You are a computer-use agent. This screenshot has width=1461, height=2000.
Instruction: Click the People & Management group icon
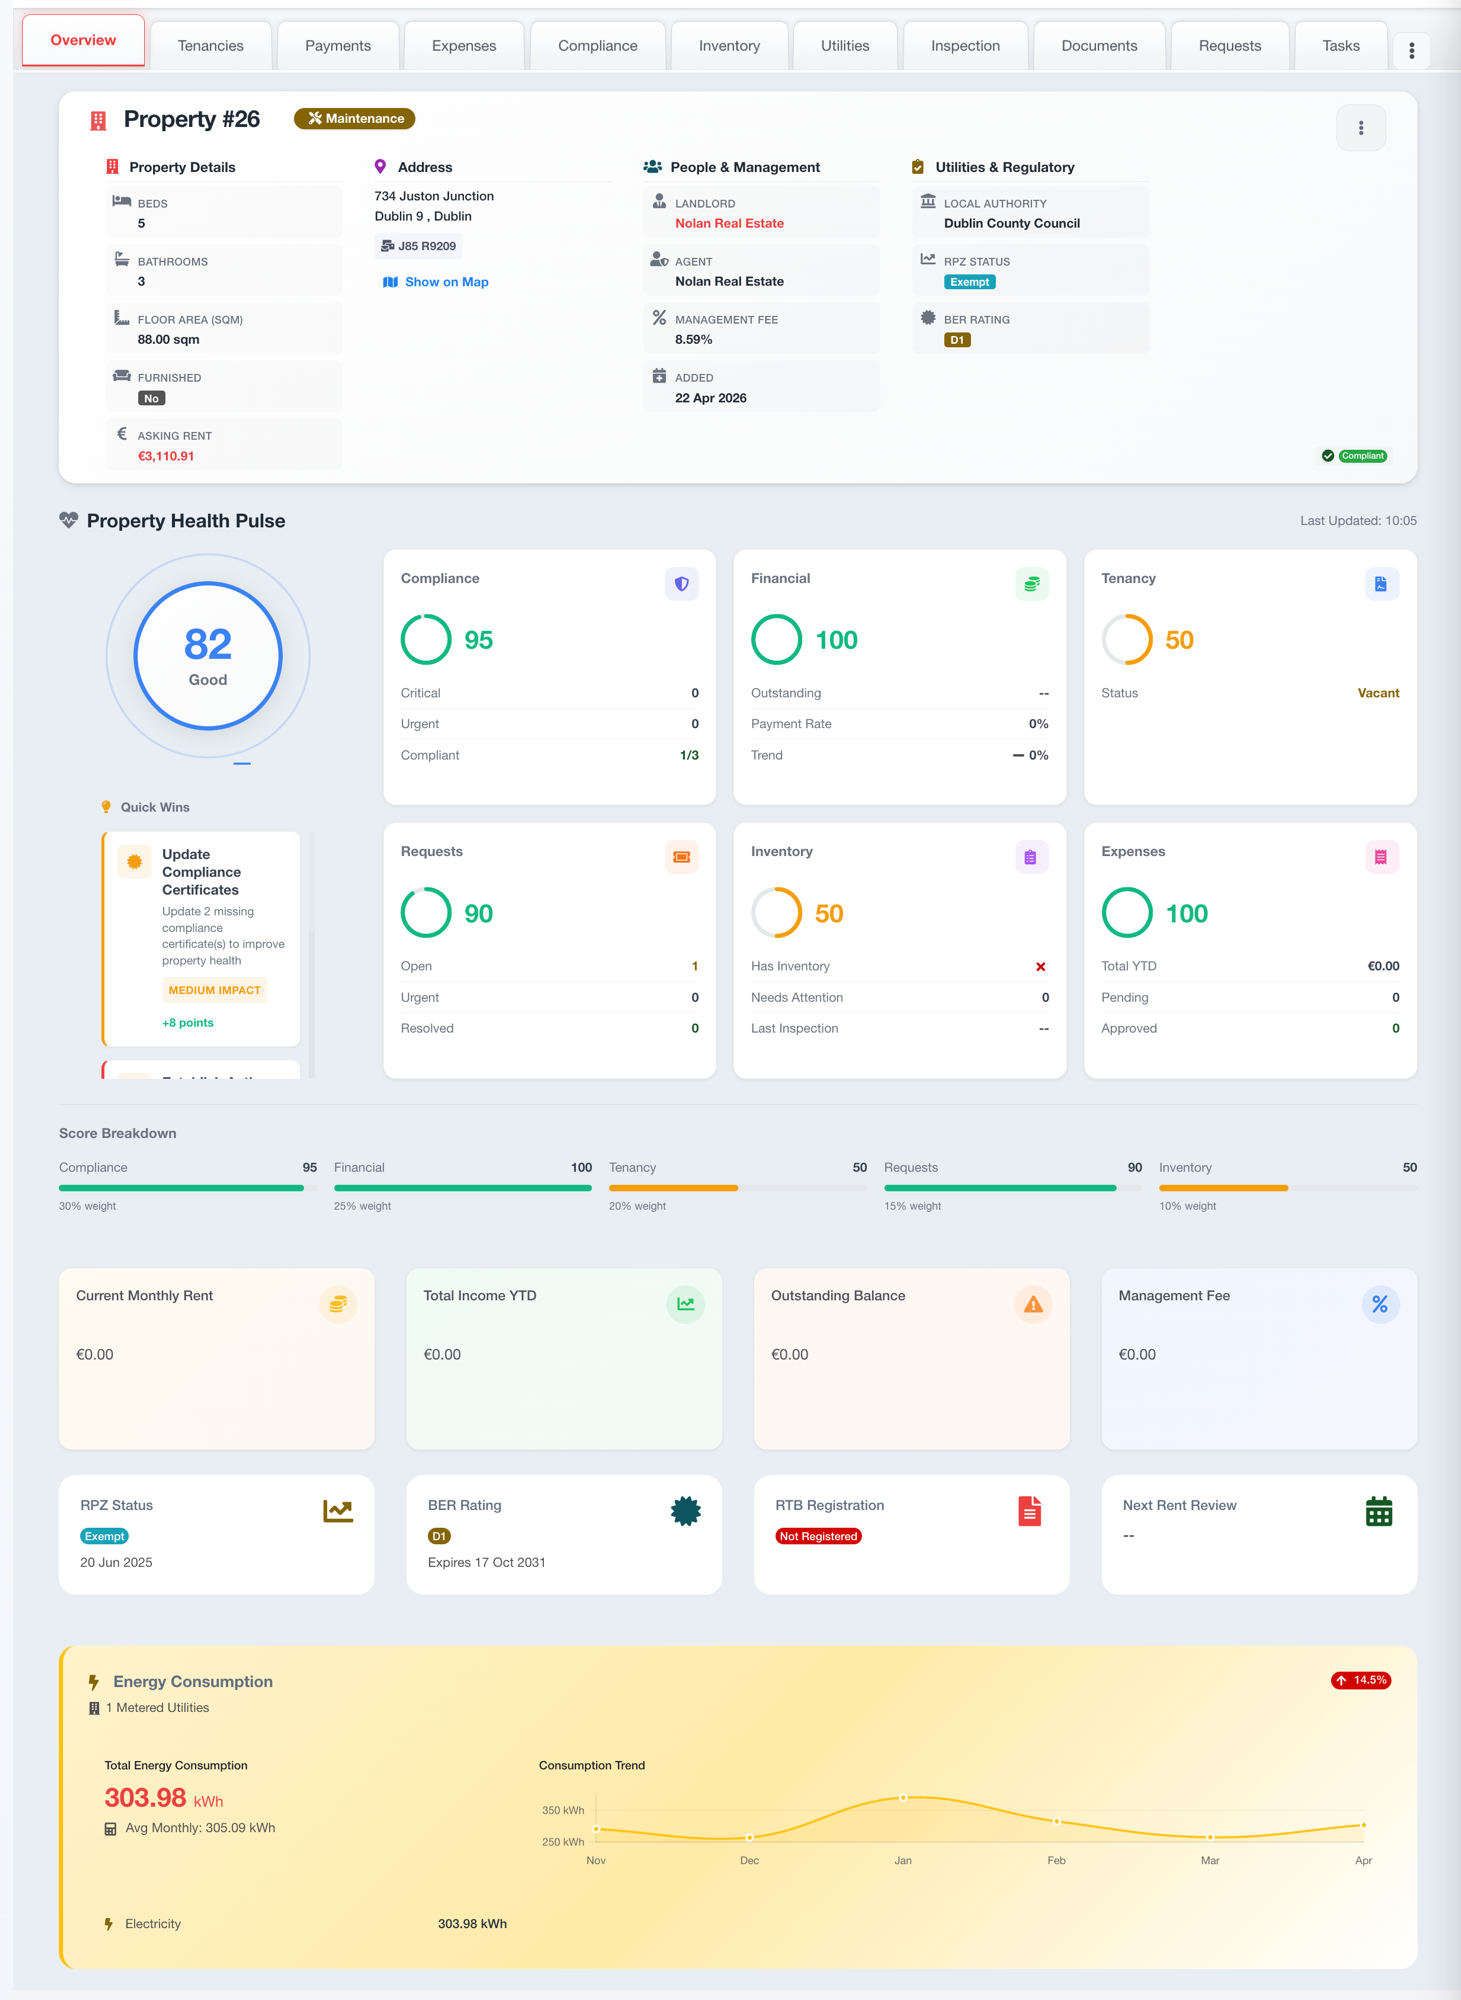coord(653,167)
